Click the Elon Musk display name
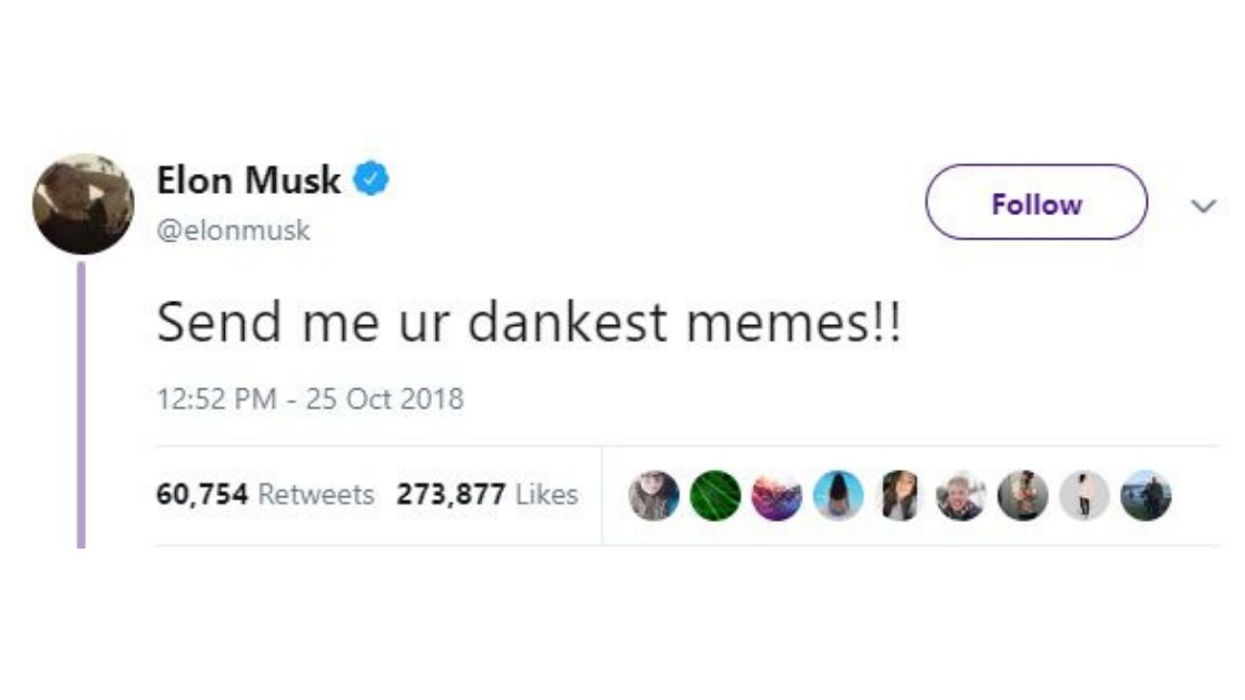The width and height of the screenshot is (1245, 700). tap(248, 180)
